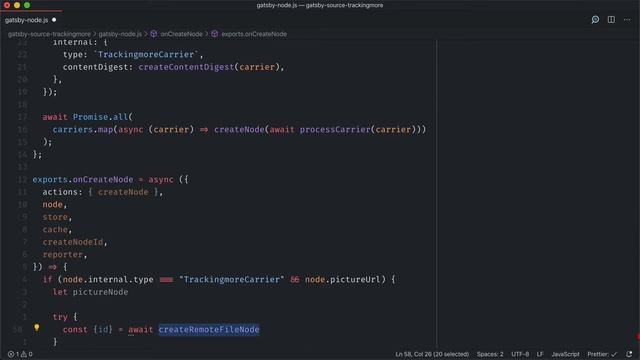
Task: Open the onCreateNode breadcrumb symbol
Action: pos(181,34)
